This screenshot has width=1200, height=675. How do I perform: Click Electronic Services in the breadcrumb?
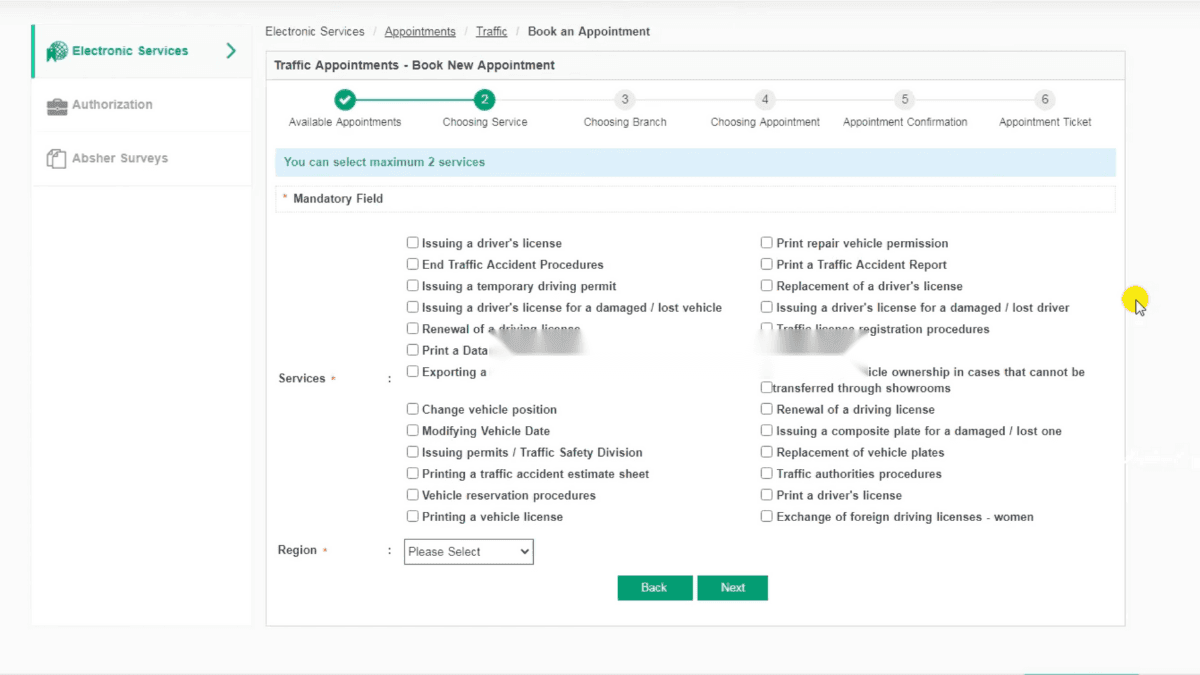pyautogui.click(x=315, y=32)
